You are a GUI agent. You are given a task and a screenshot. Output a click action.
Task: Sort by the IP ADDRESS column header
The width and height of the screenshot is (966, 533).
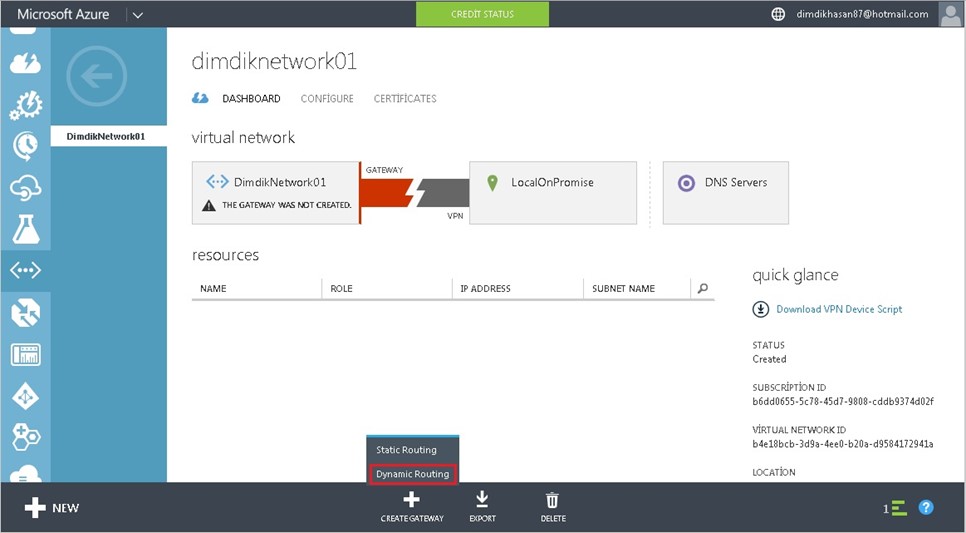click(485, 288)
